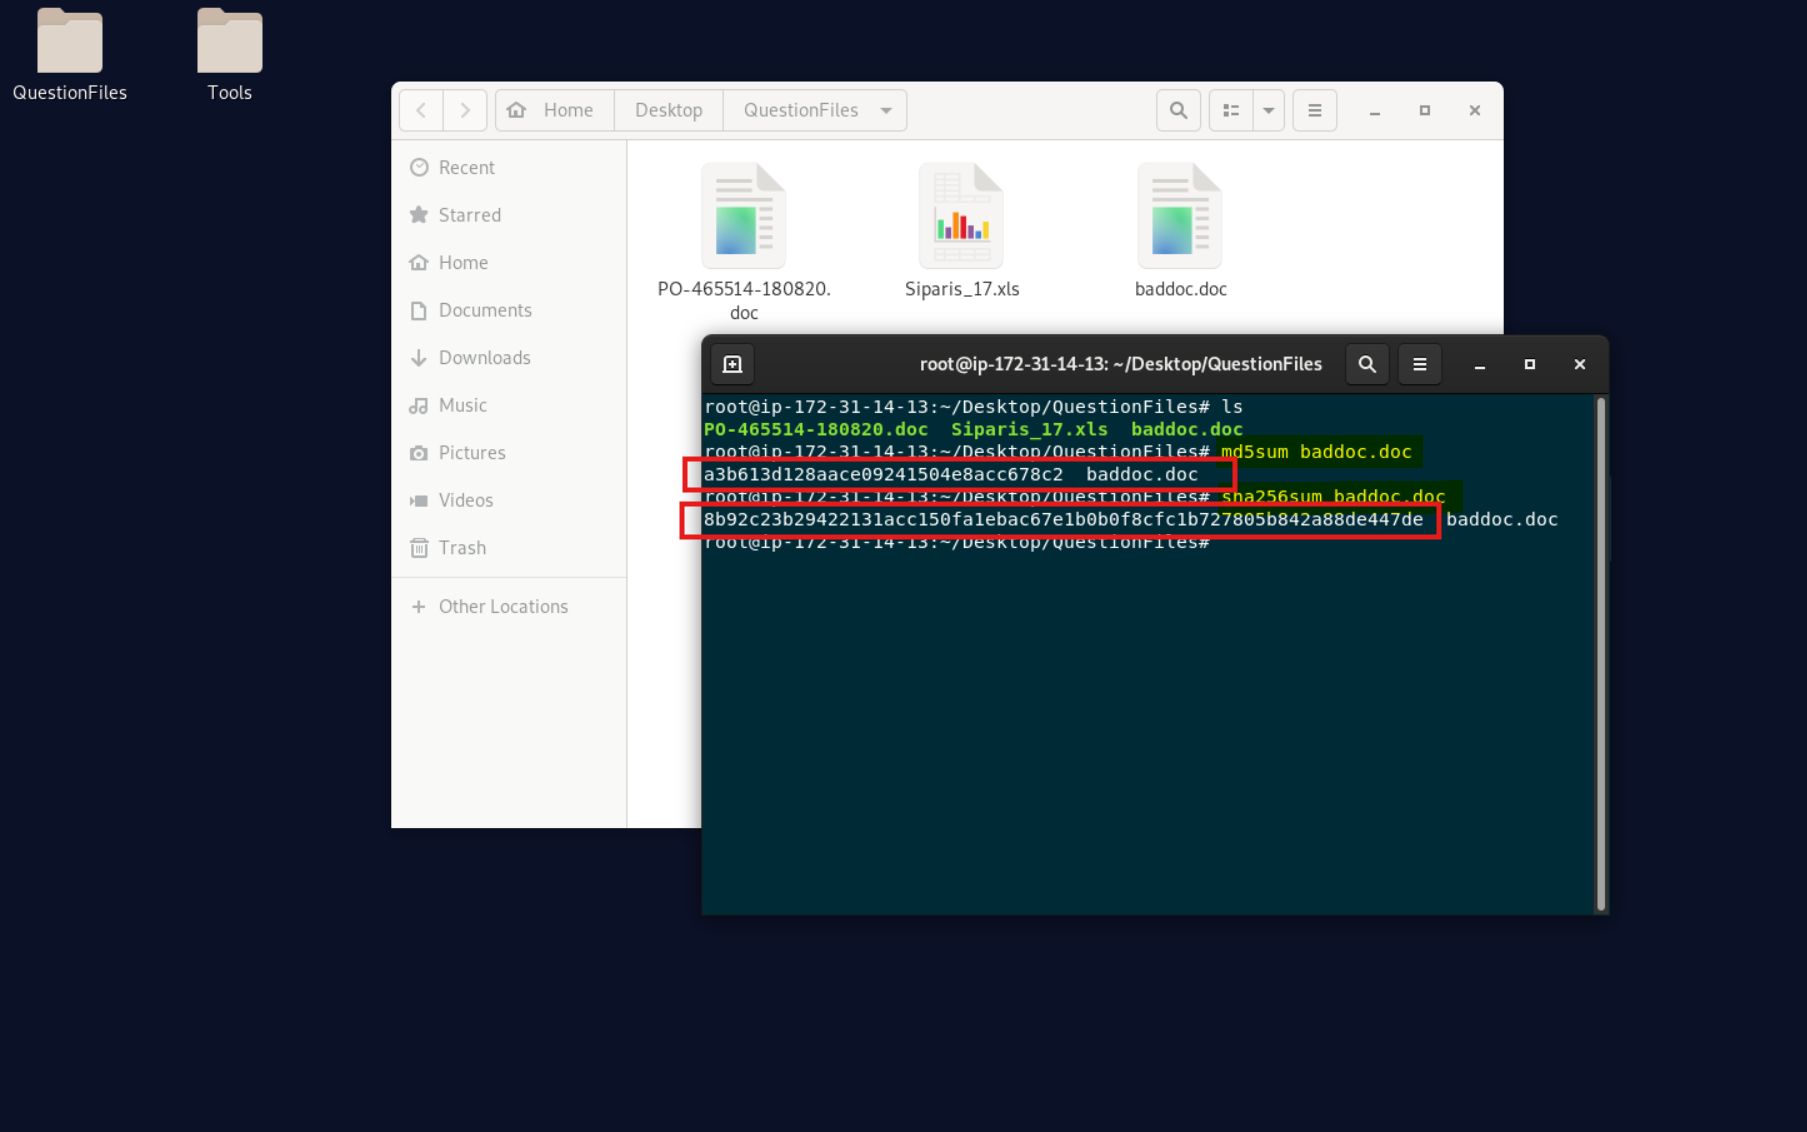
Task: Click the last terminal prompt line
Action: tap(957, 542)
